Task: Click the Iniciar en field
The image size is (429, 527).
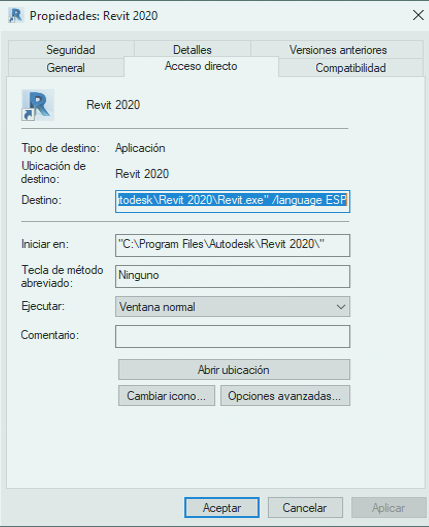Action: tap(232, 245)
